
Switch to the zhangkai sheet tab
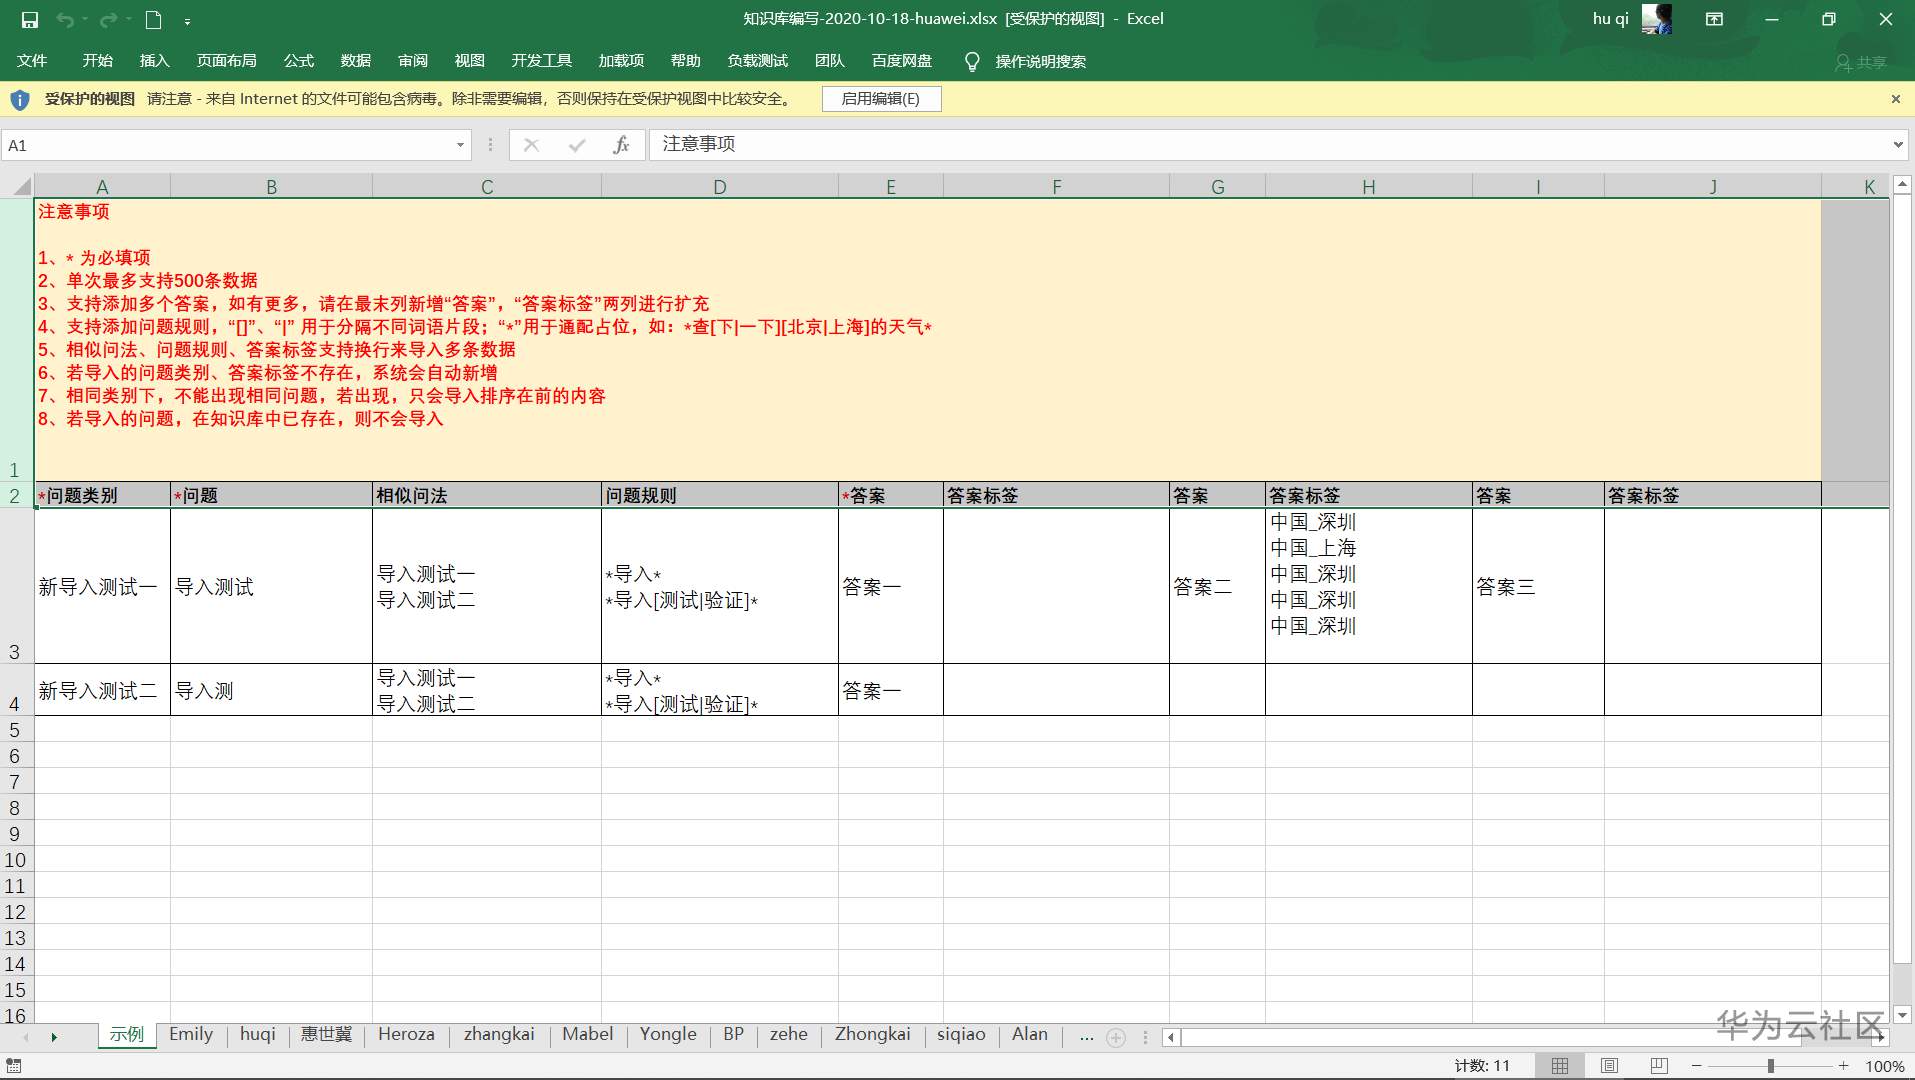[x=499, y=1034]
